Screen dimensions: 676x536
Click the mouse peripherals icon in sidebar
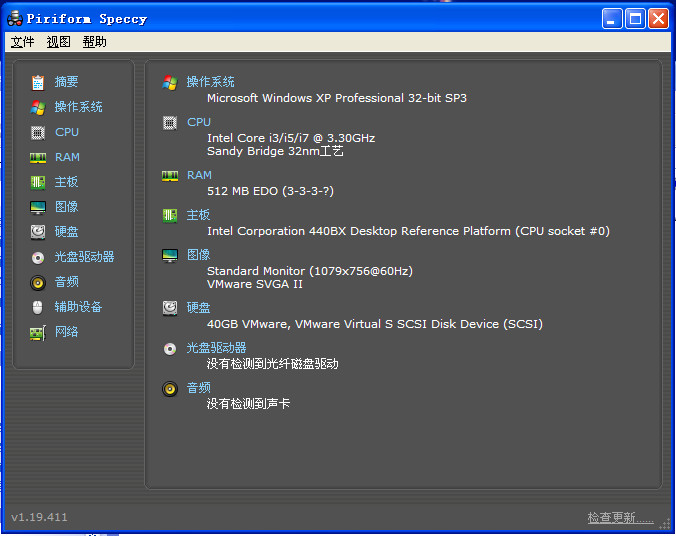click(38, 307)
